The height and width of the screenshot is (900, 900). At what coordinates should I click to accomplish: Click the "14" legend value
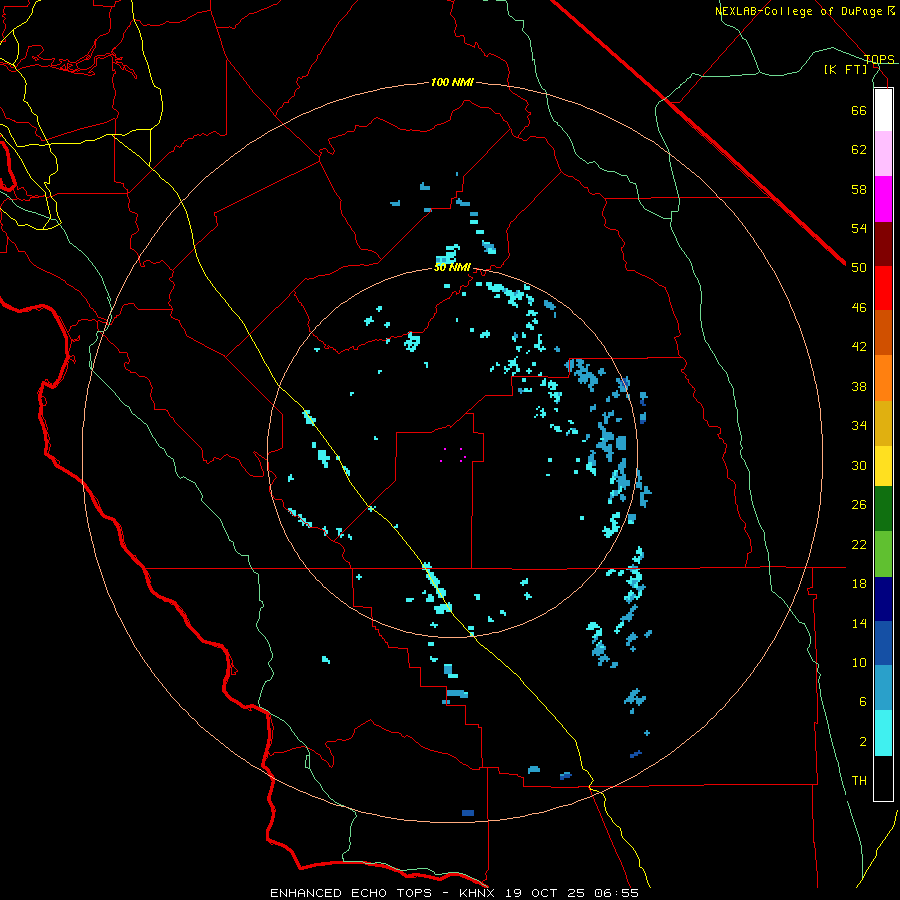(859, 623)
